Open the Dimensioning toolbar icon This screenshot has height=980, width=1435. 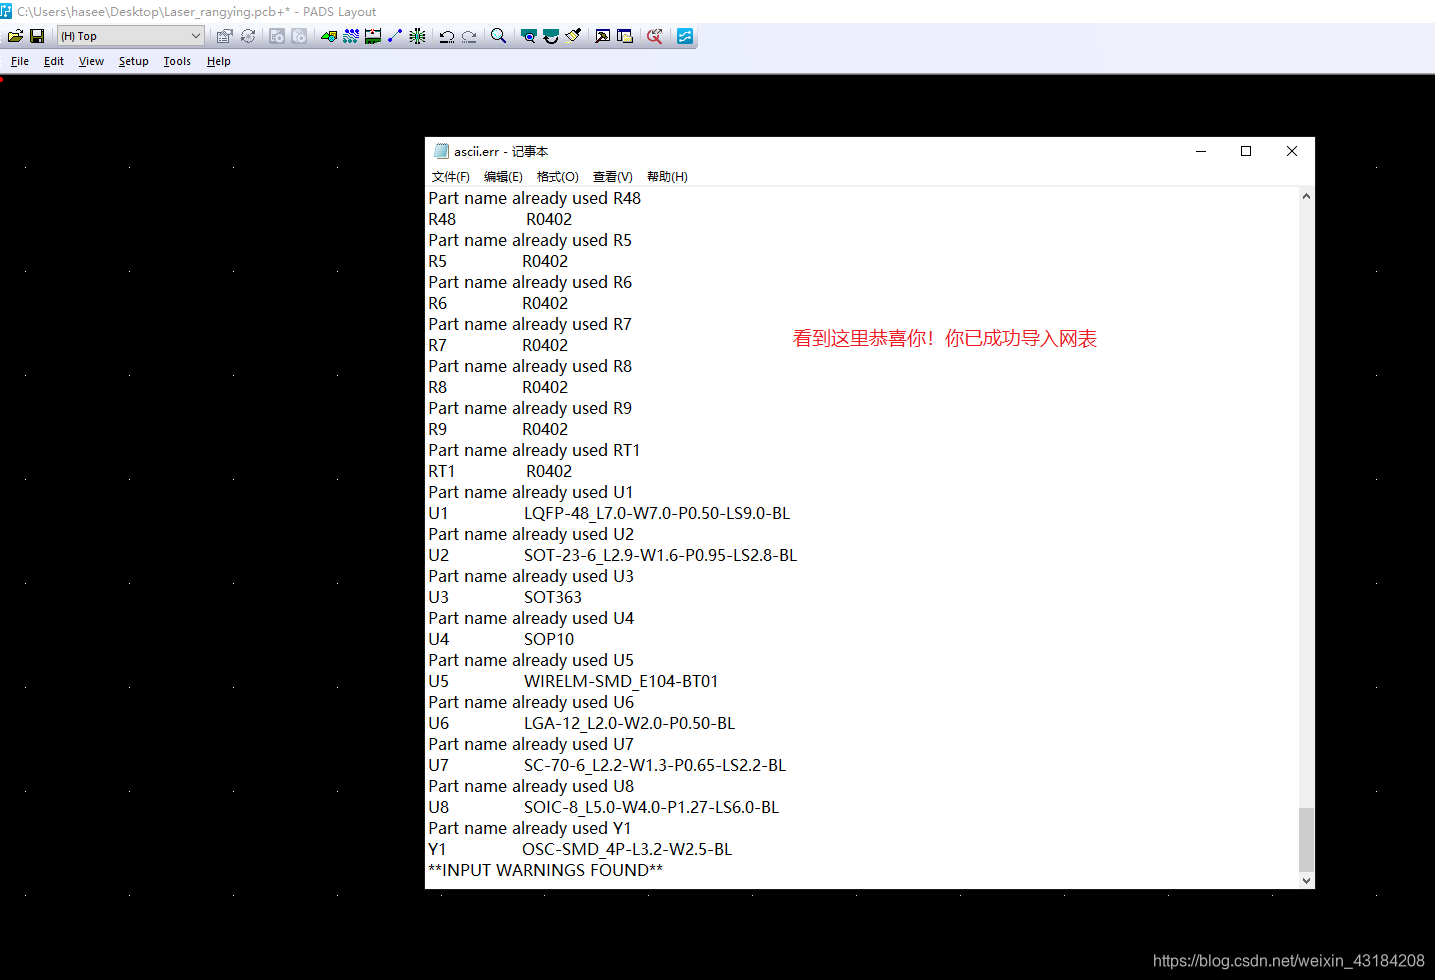click(x=373, y=36)
